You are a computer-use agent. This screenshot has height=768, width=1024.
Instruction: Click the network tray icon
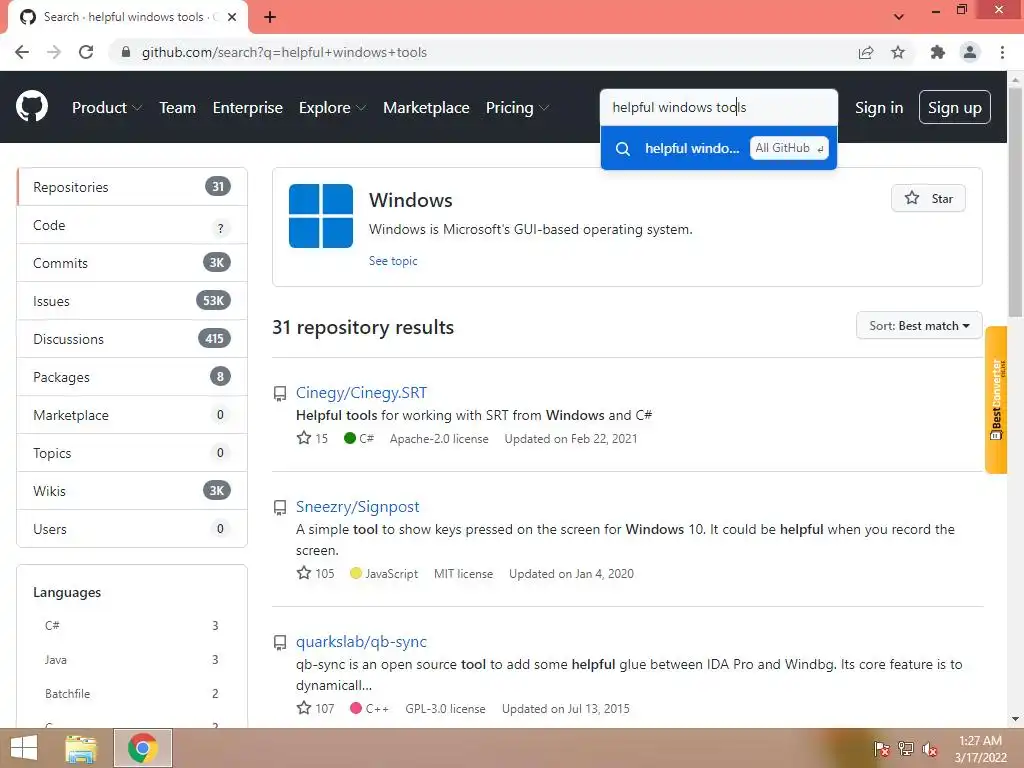906,749
